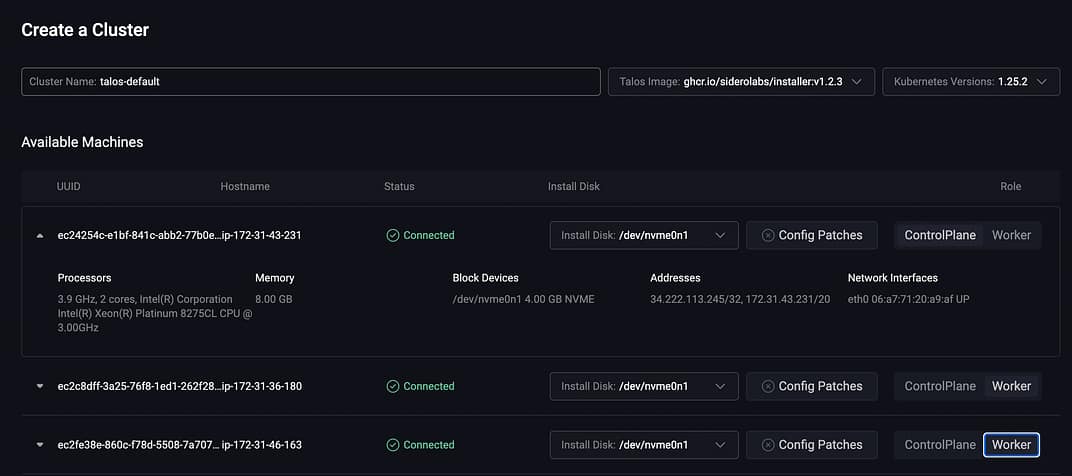
Task: Open Install Disk dropdown for ip-172-31-46-163
Action: click(644, 445)
